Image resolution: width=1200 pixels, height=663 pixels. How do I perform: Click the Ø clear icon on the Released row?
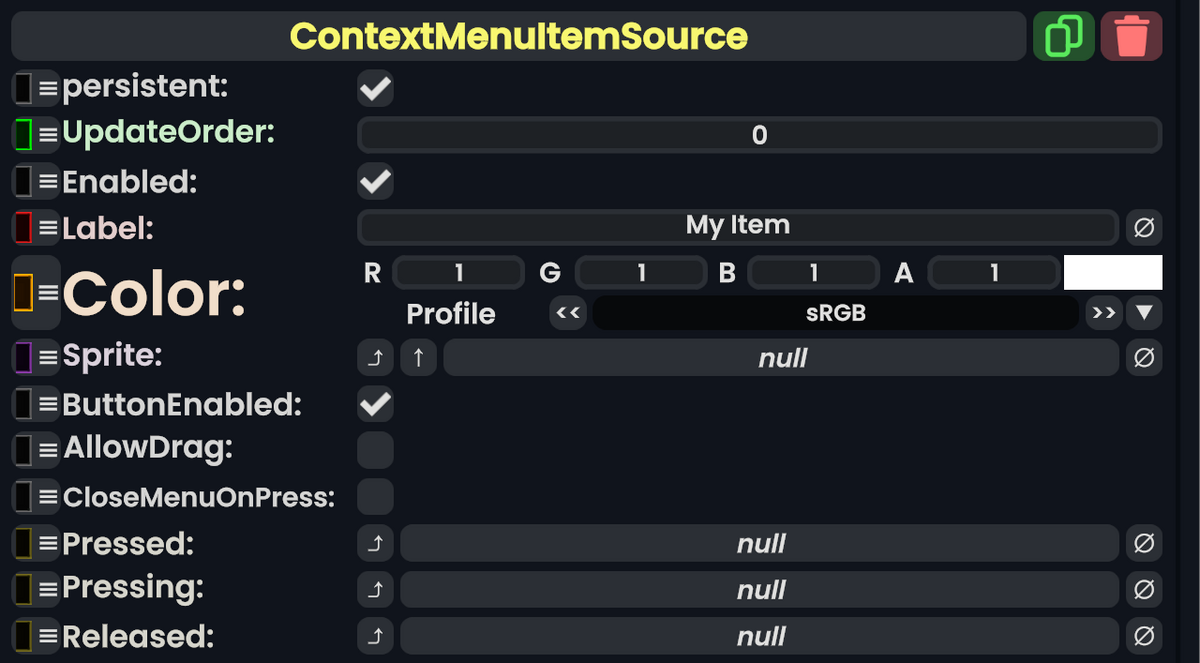(x=1144, y=636)
